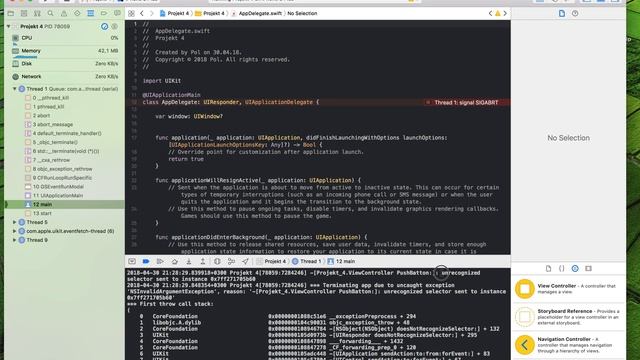Show the Code Snippet library

coord(562,269)
